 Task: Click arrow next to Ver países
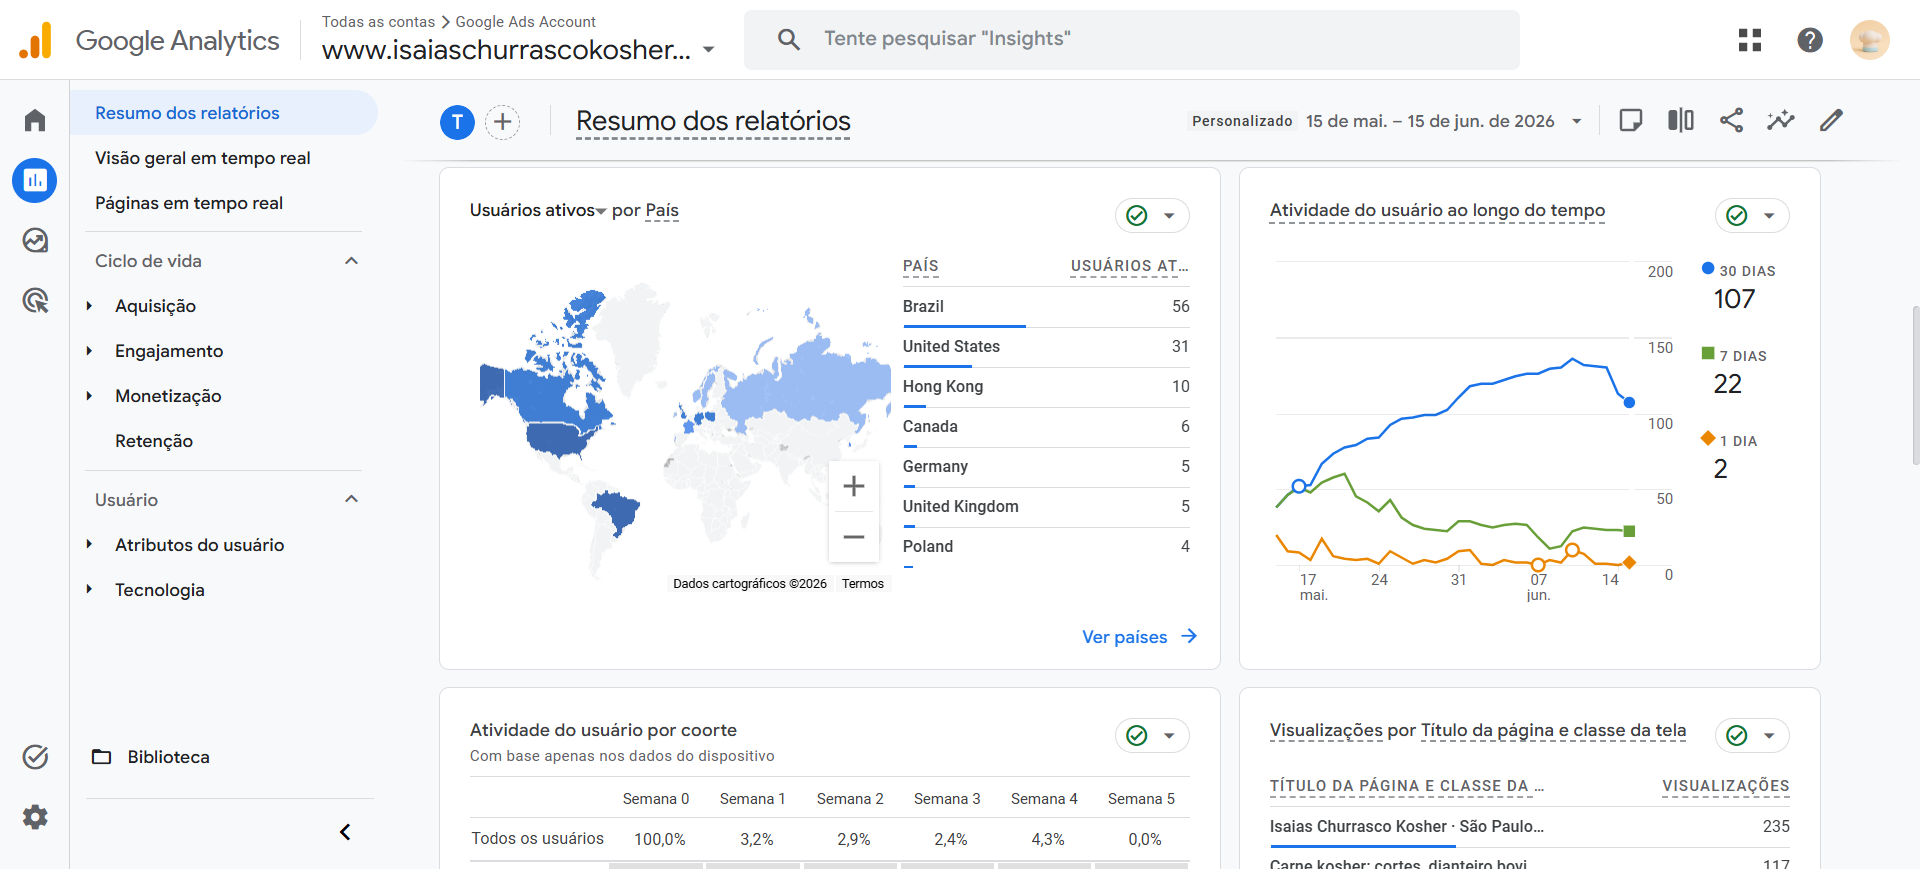(x=1189, y=636)
